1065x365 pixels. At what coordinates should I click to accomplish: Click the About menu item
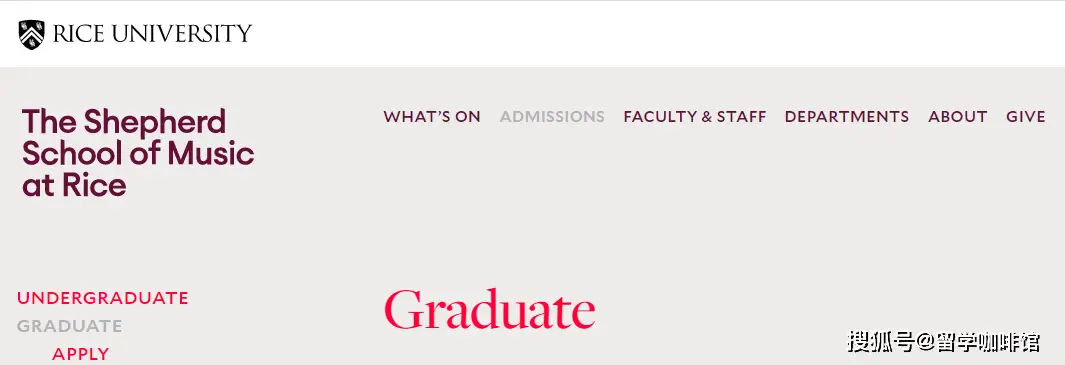[958, 117]
